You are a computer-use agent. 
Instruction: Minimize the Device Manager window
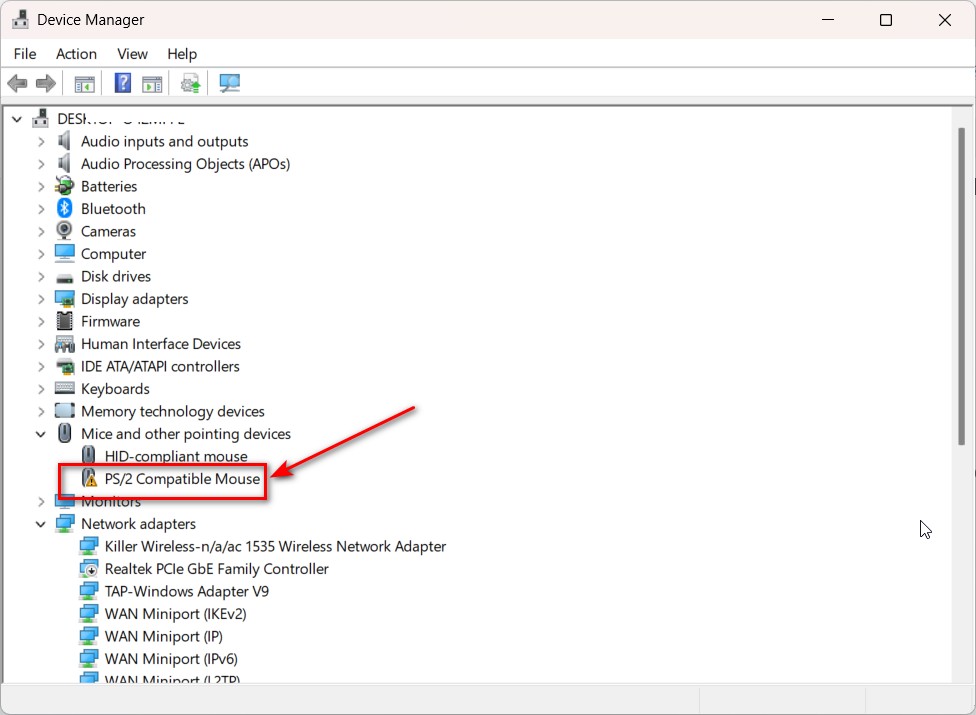(x=828, y=20)
